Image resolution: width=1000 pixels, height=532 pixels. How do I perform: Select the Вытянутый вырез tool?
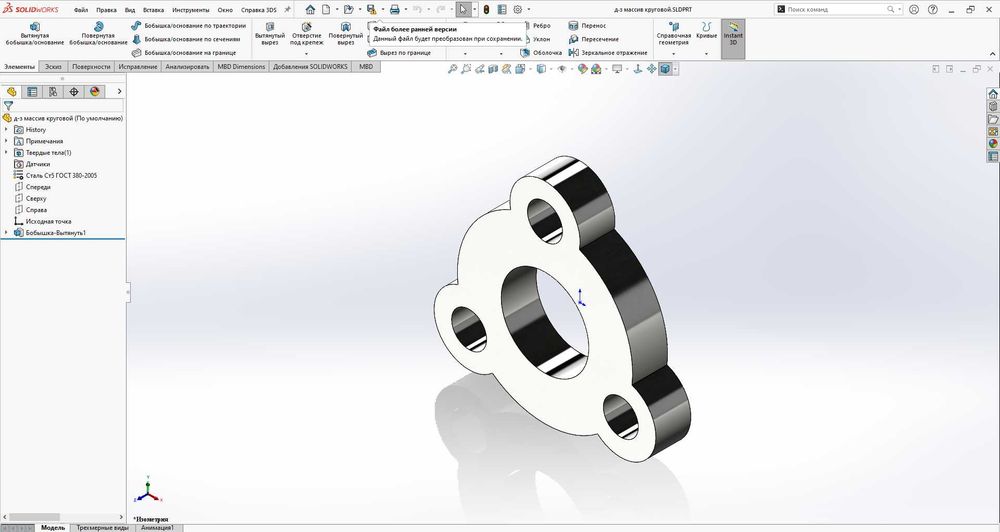[270, 34]
